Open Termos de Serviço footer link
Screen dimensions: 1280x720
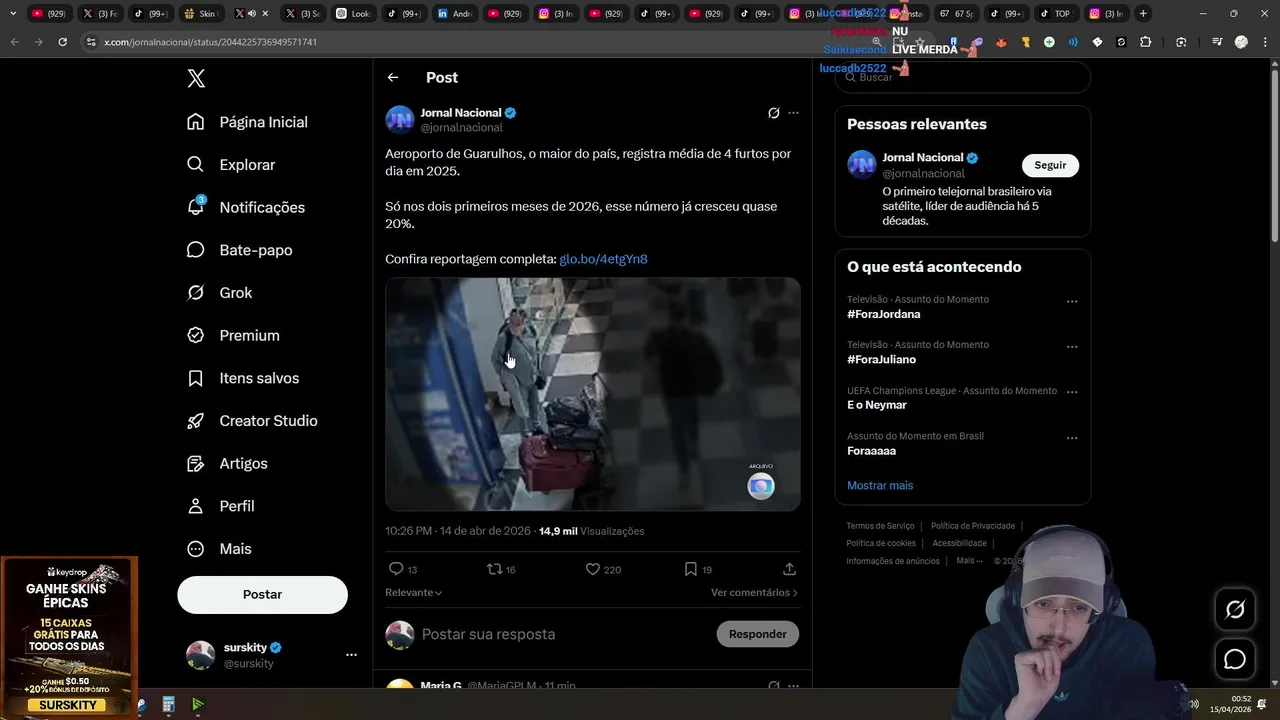click(880, 526)
